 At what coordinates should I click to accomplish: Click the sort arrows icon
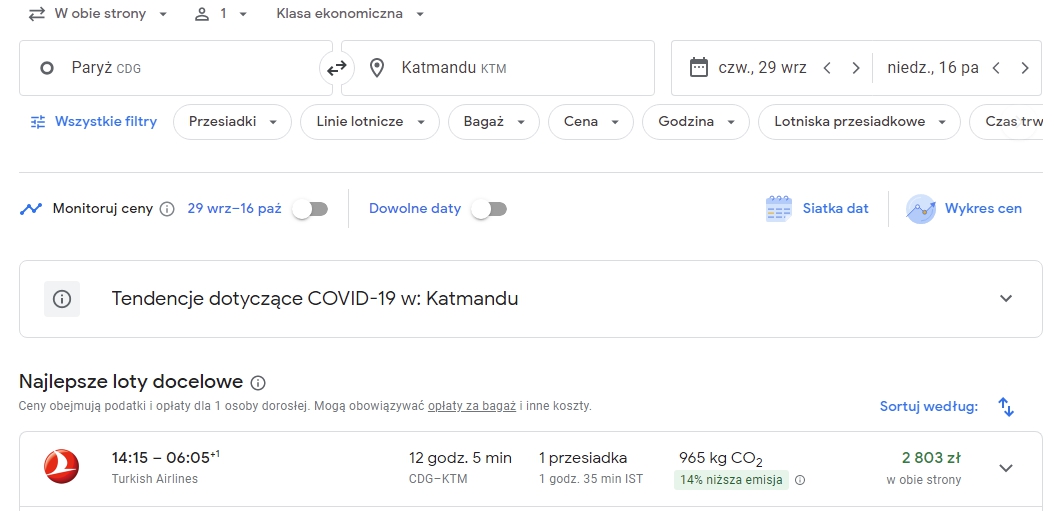pos(1006,407)
